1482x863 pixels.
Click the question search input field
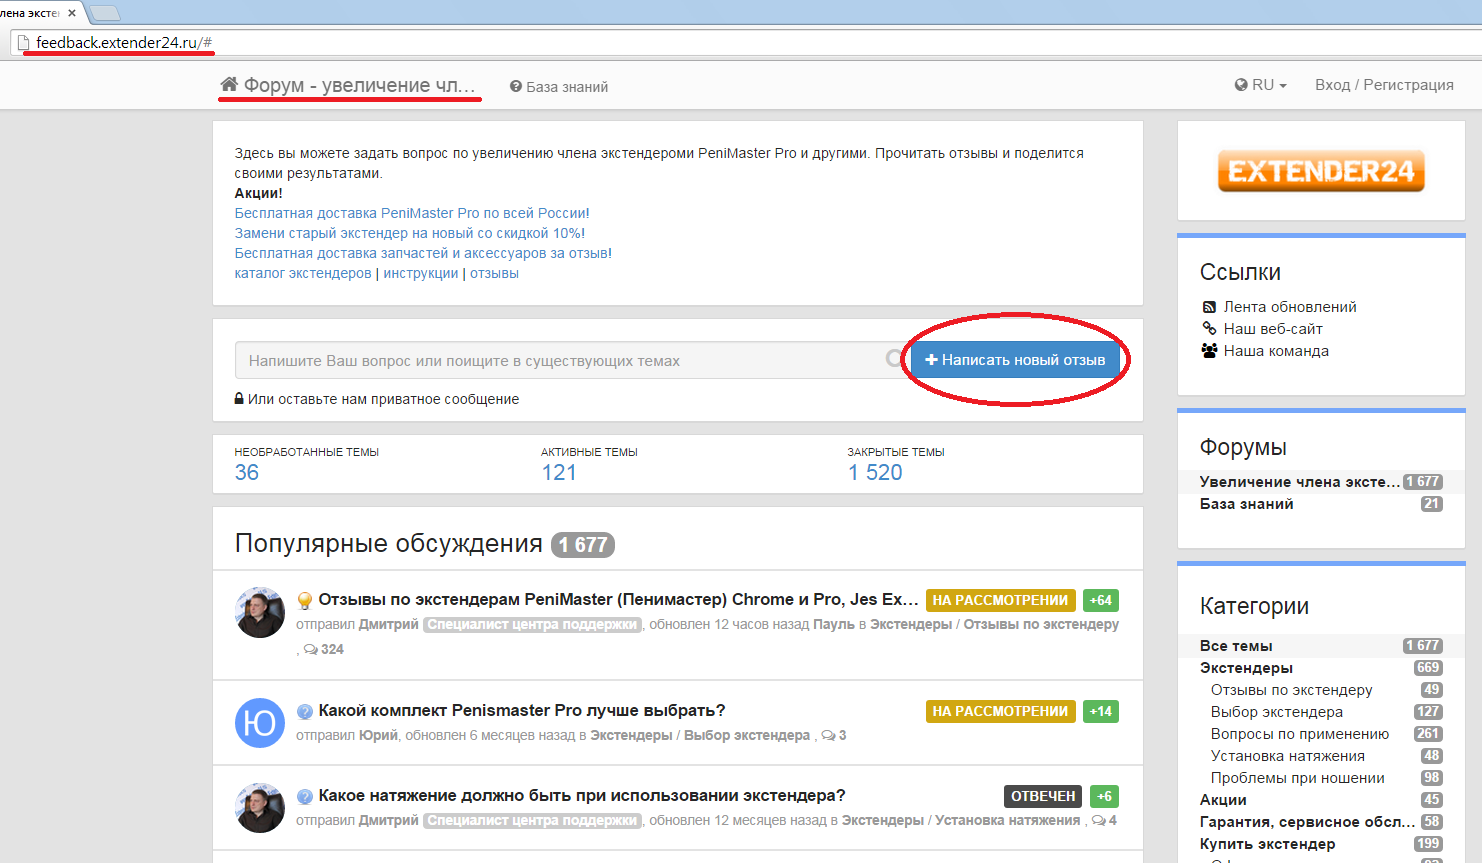(571, 360)
